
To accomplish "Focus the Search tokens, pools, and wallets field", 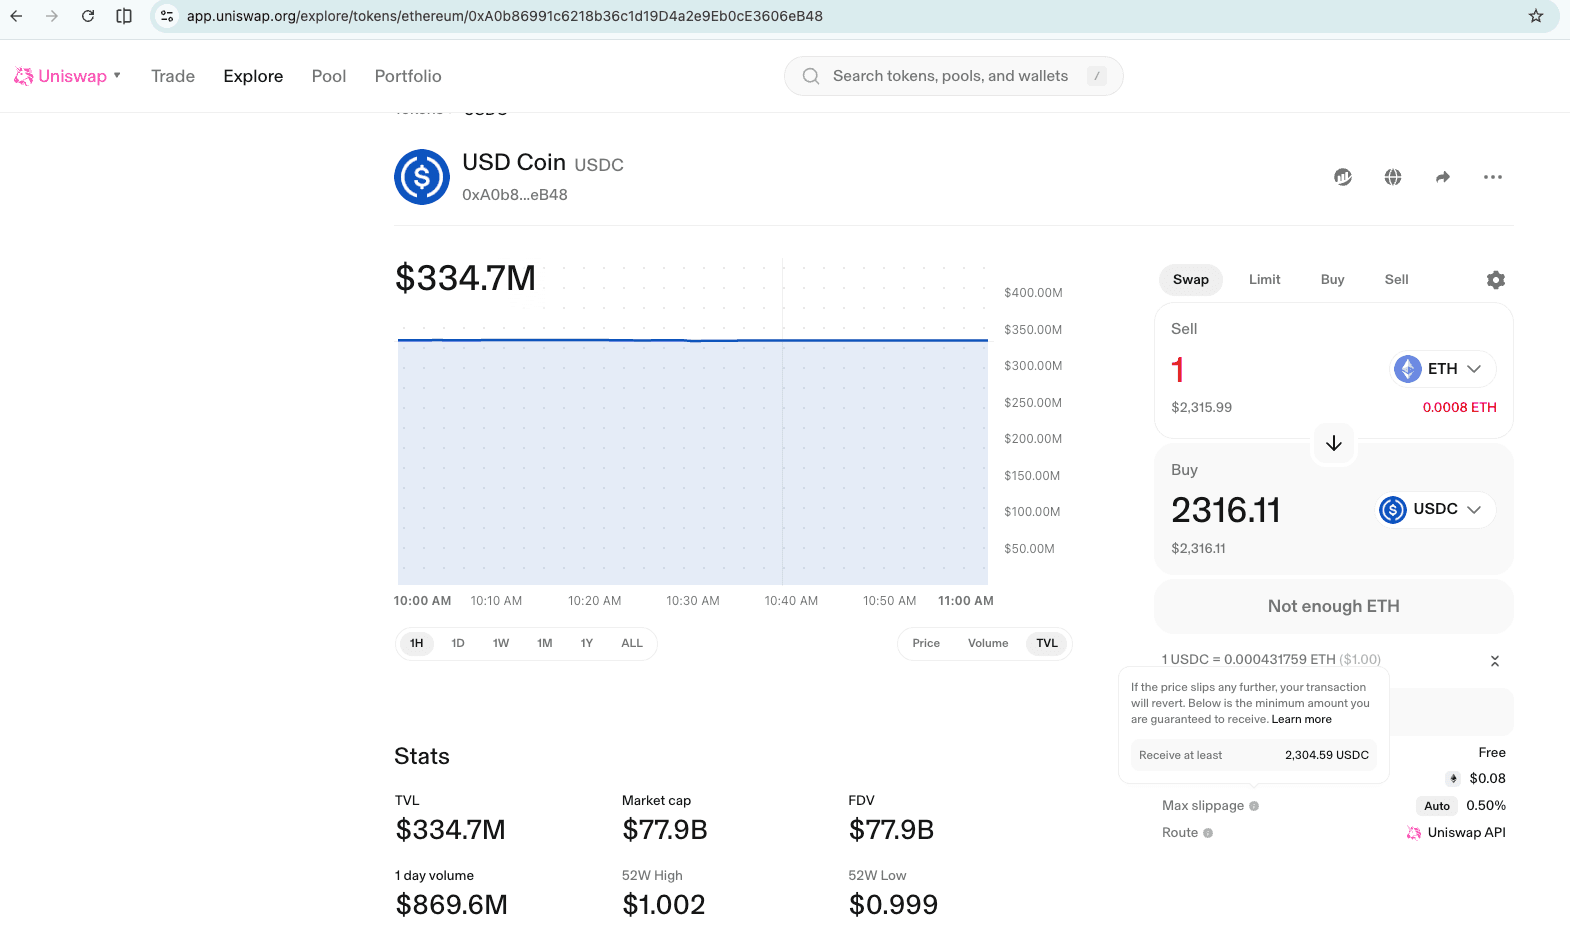I will [x=953, y=76].
